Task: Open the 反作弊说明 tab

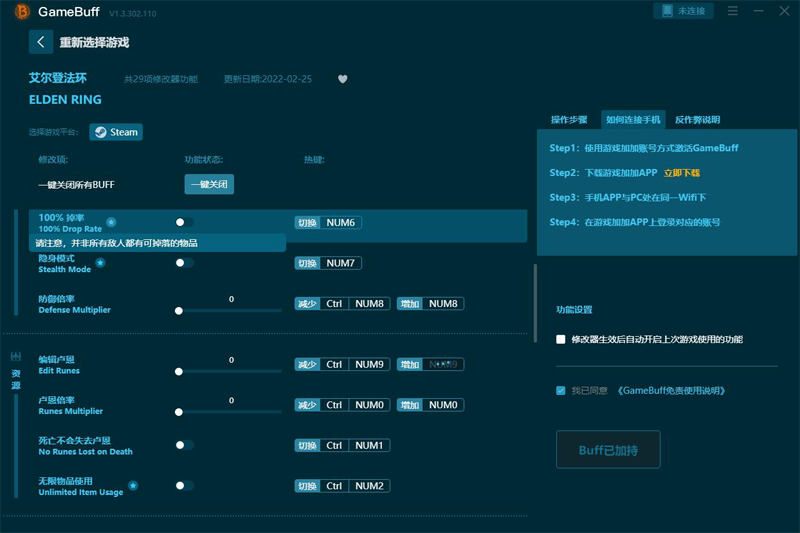Action: pos(697,119)
